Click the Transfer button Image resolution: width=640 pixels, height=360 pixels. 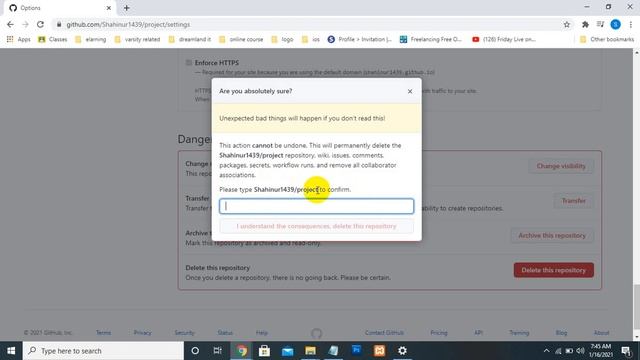[573, 201]
